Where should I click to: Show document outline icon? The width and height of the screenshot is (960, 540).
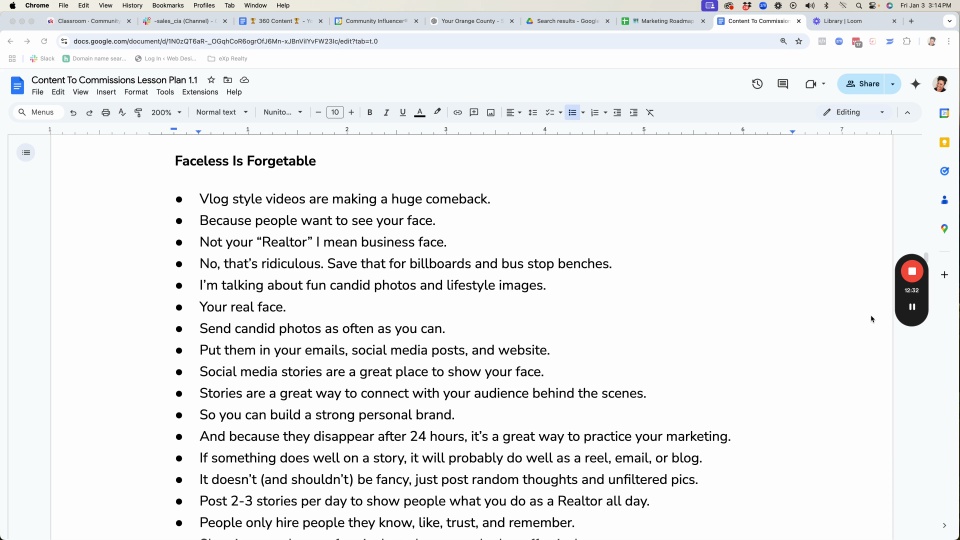click(x=26, y=152)
